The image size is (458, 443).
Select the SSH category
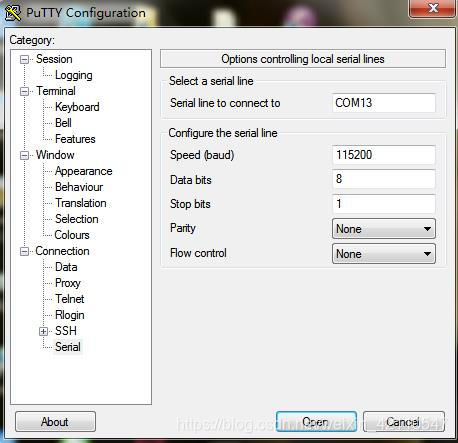coord(66,331)
